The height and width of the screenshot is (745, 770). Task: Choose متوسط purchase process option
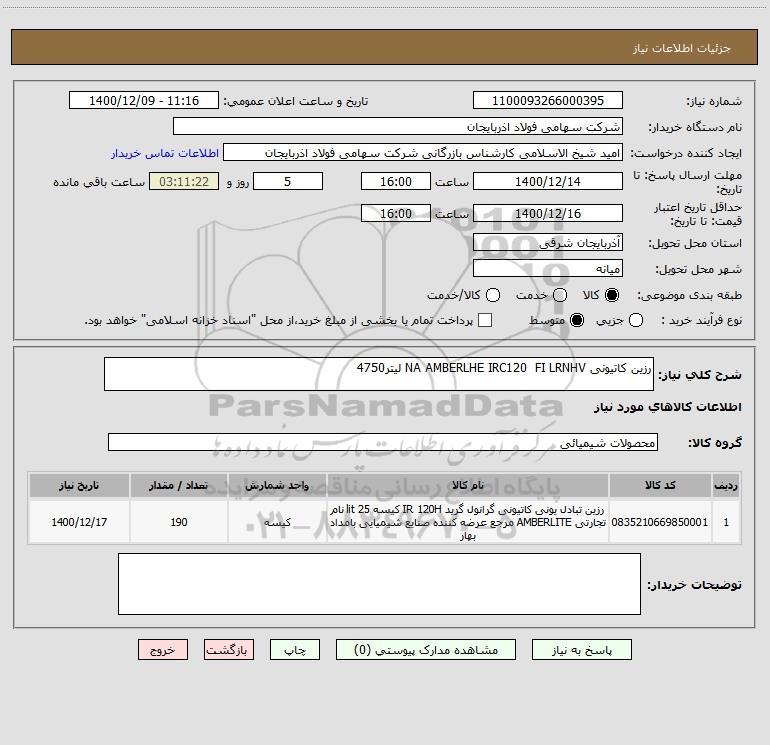pyautogui.click(x=577, y=320)
